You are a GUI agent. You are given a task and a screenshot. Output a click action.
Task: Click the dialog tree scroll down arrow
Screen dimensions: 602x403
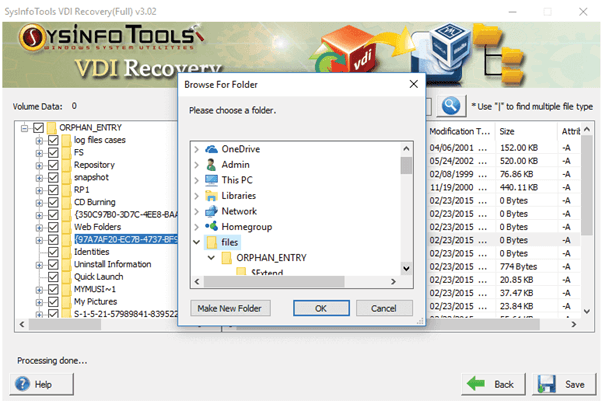(406, 268)
